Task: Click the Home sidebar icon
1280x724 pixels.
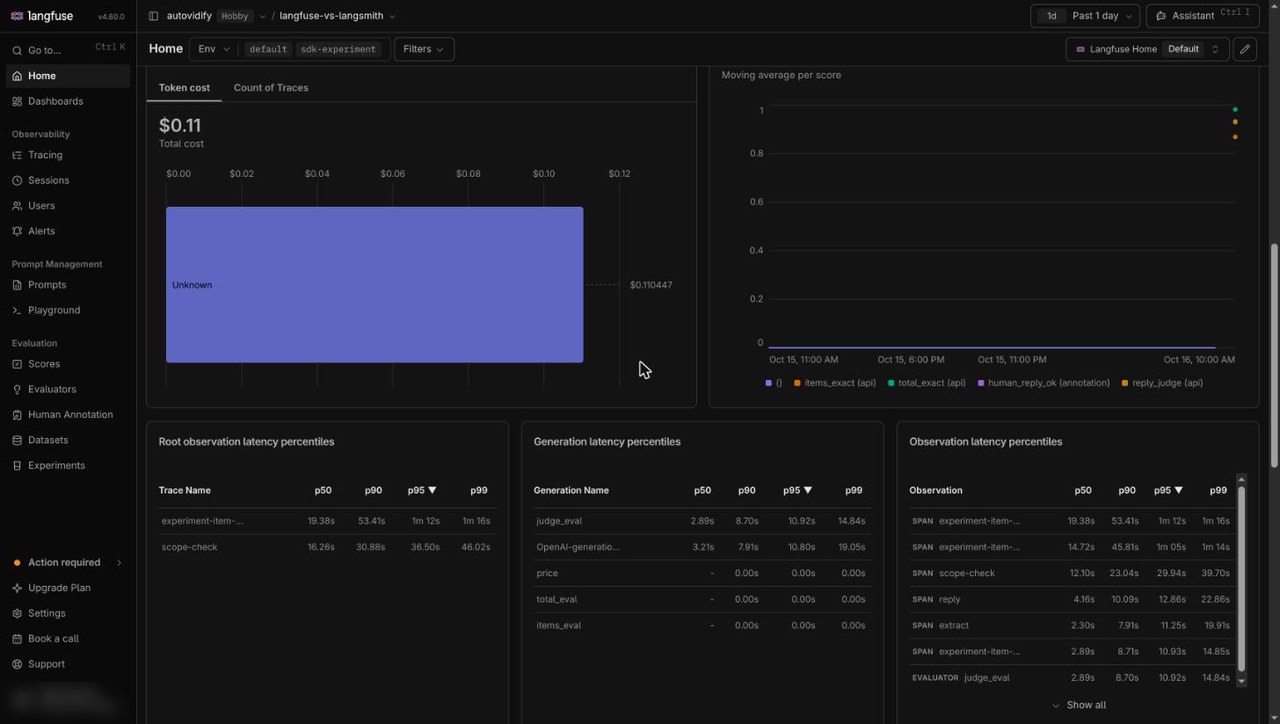Action: pos(17,76)
